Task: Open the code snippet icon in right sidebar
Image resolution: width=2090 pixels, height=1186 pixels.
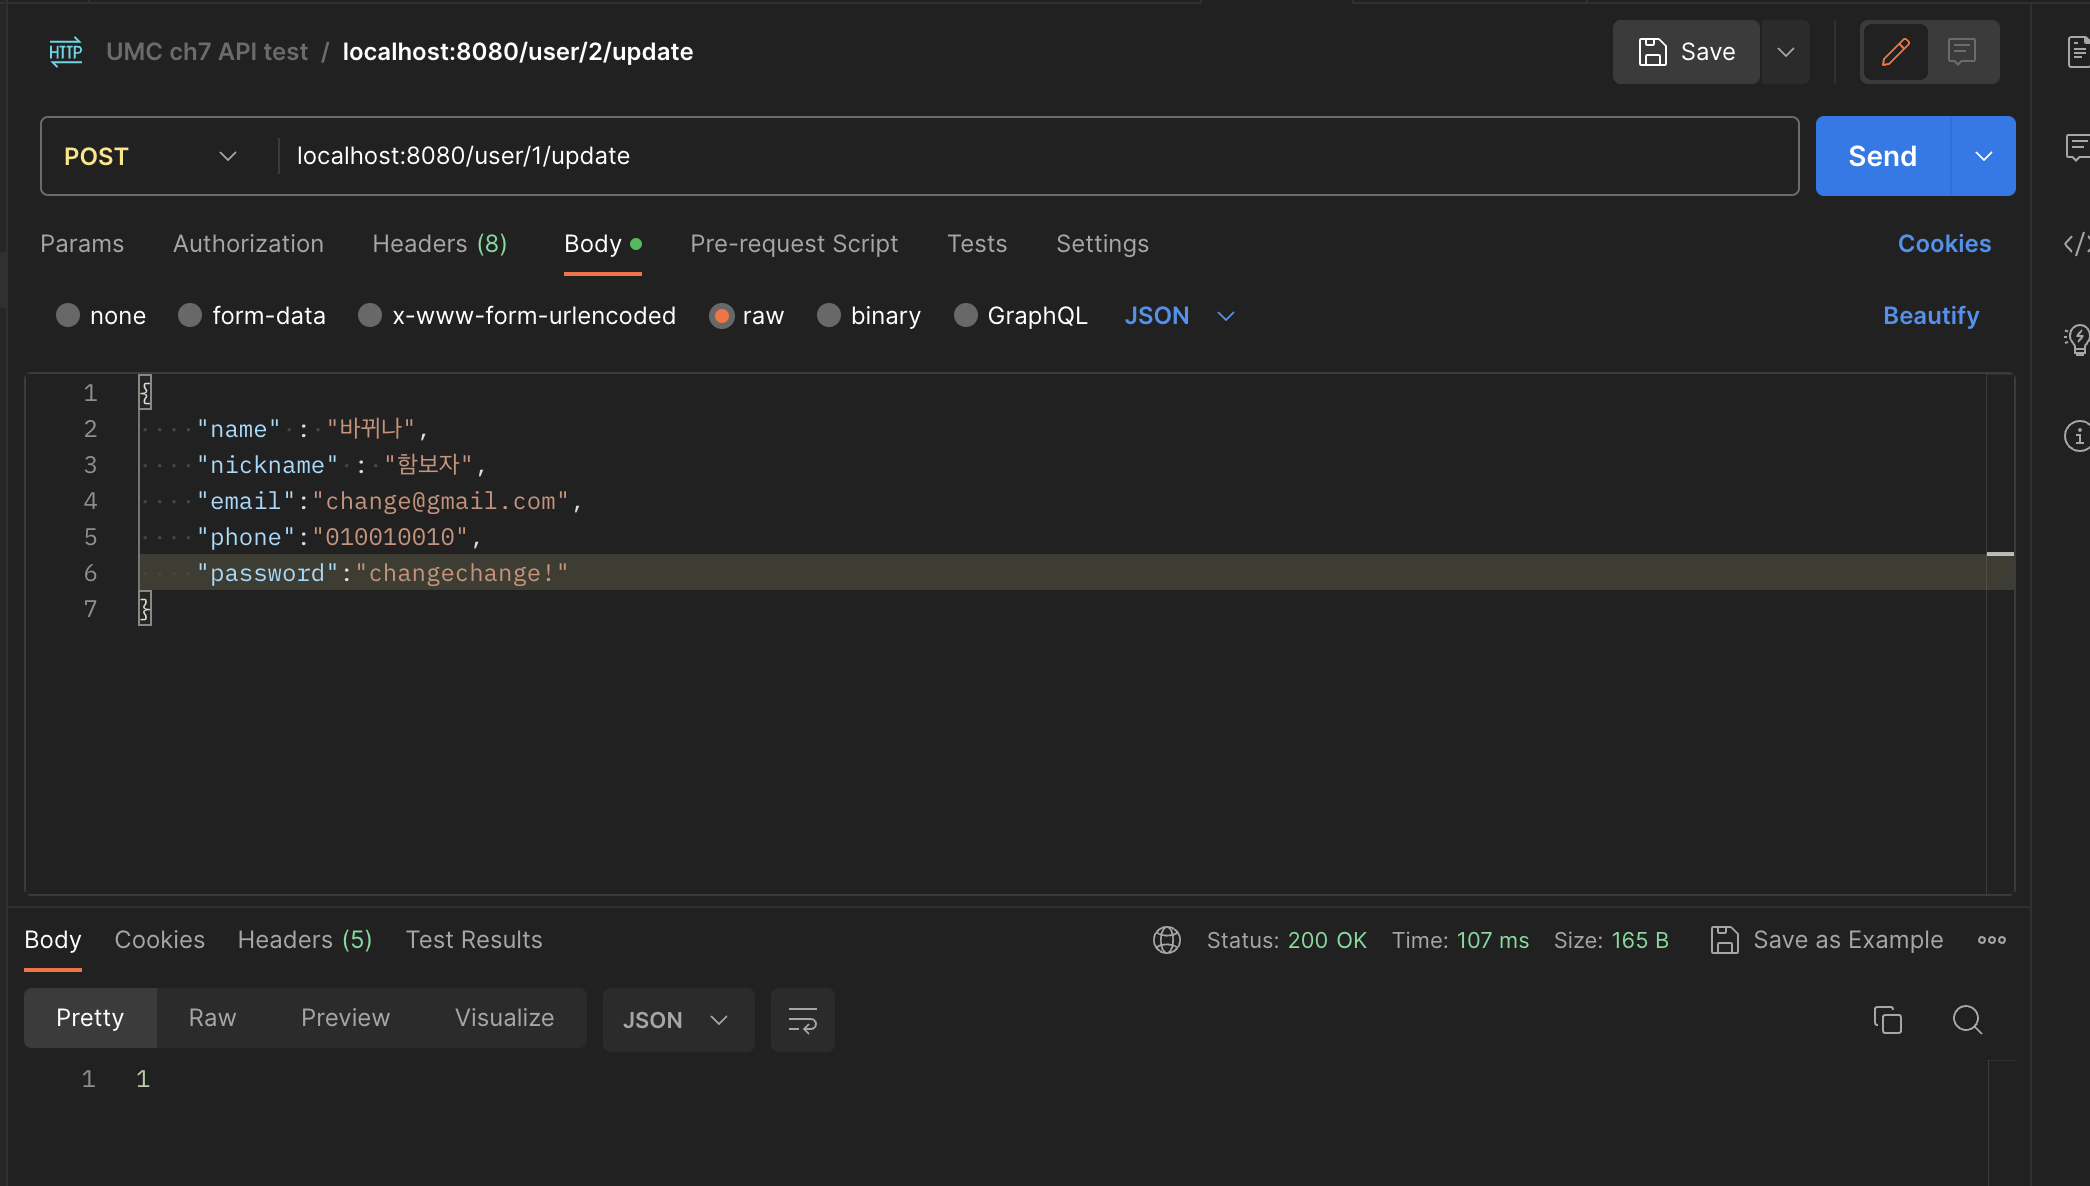Action: click(2077, 244)
